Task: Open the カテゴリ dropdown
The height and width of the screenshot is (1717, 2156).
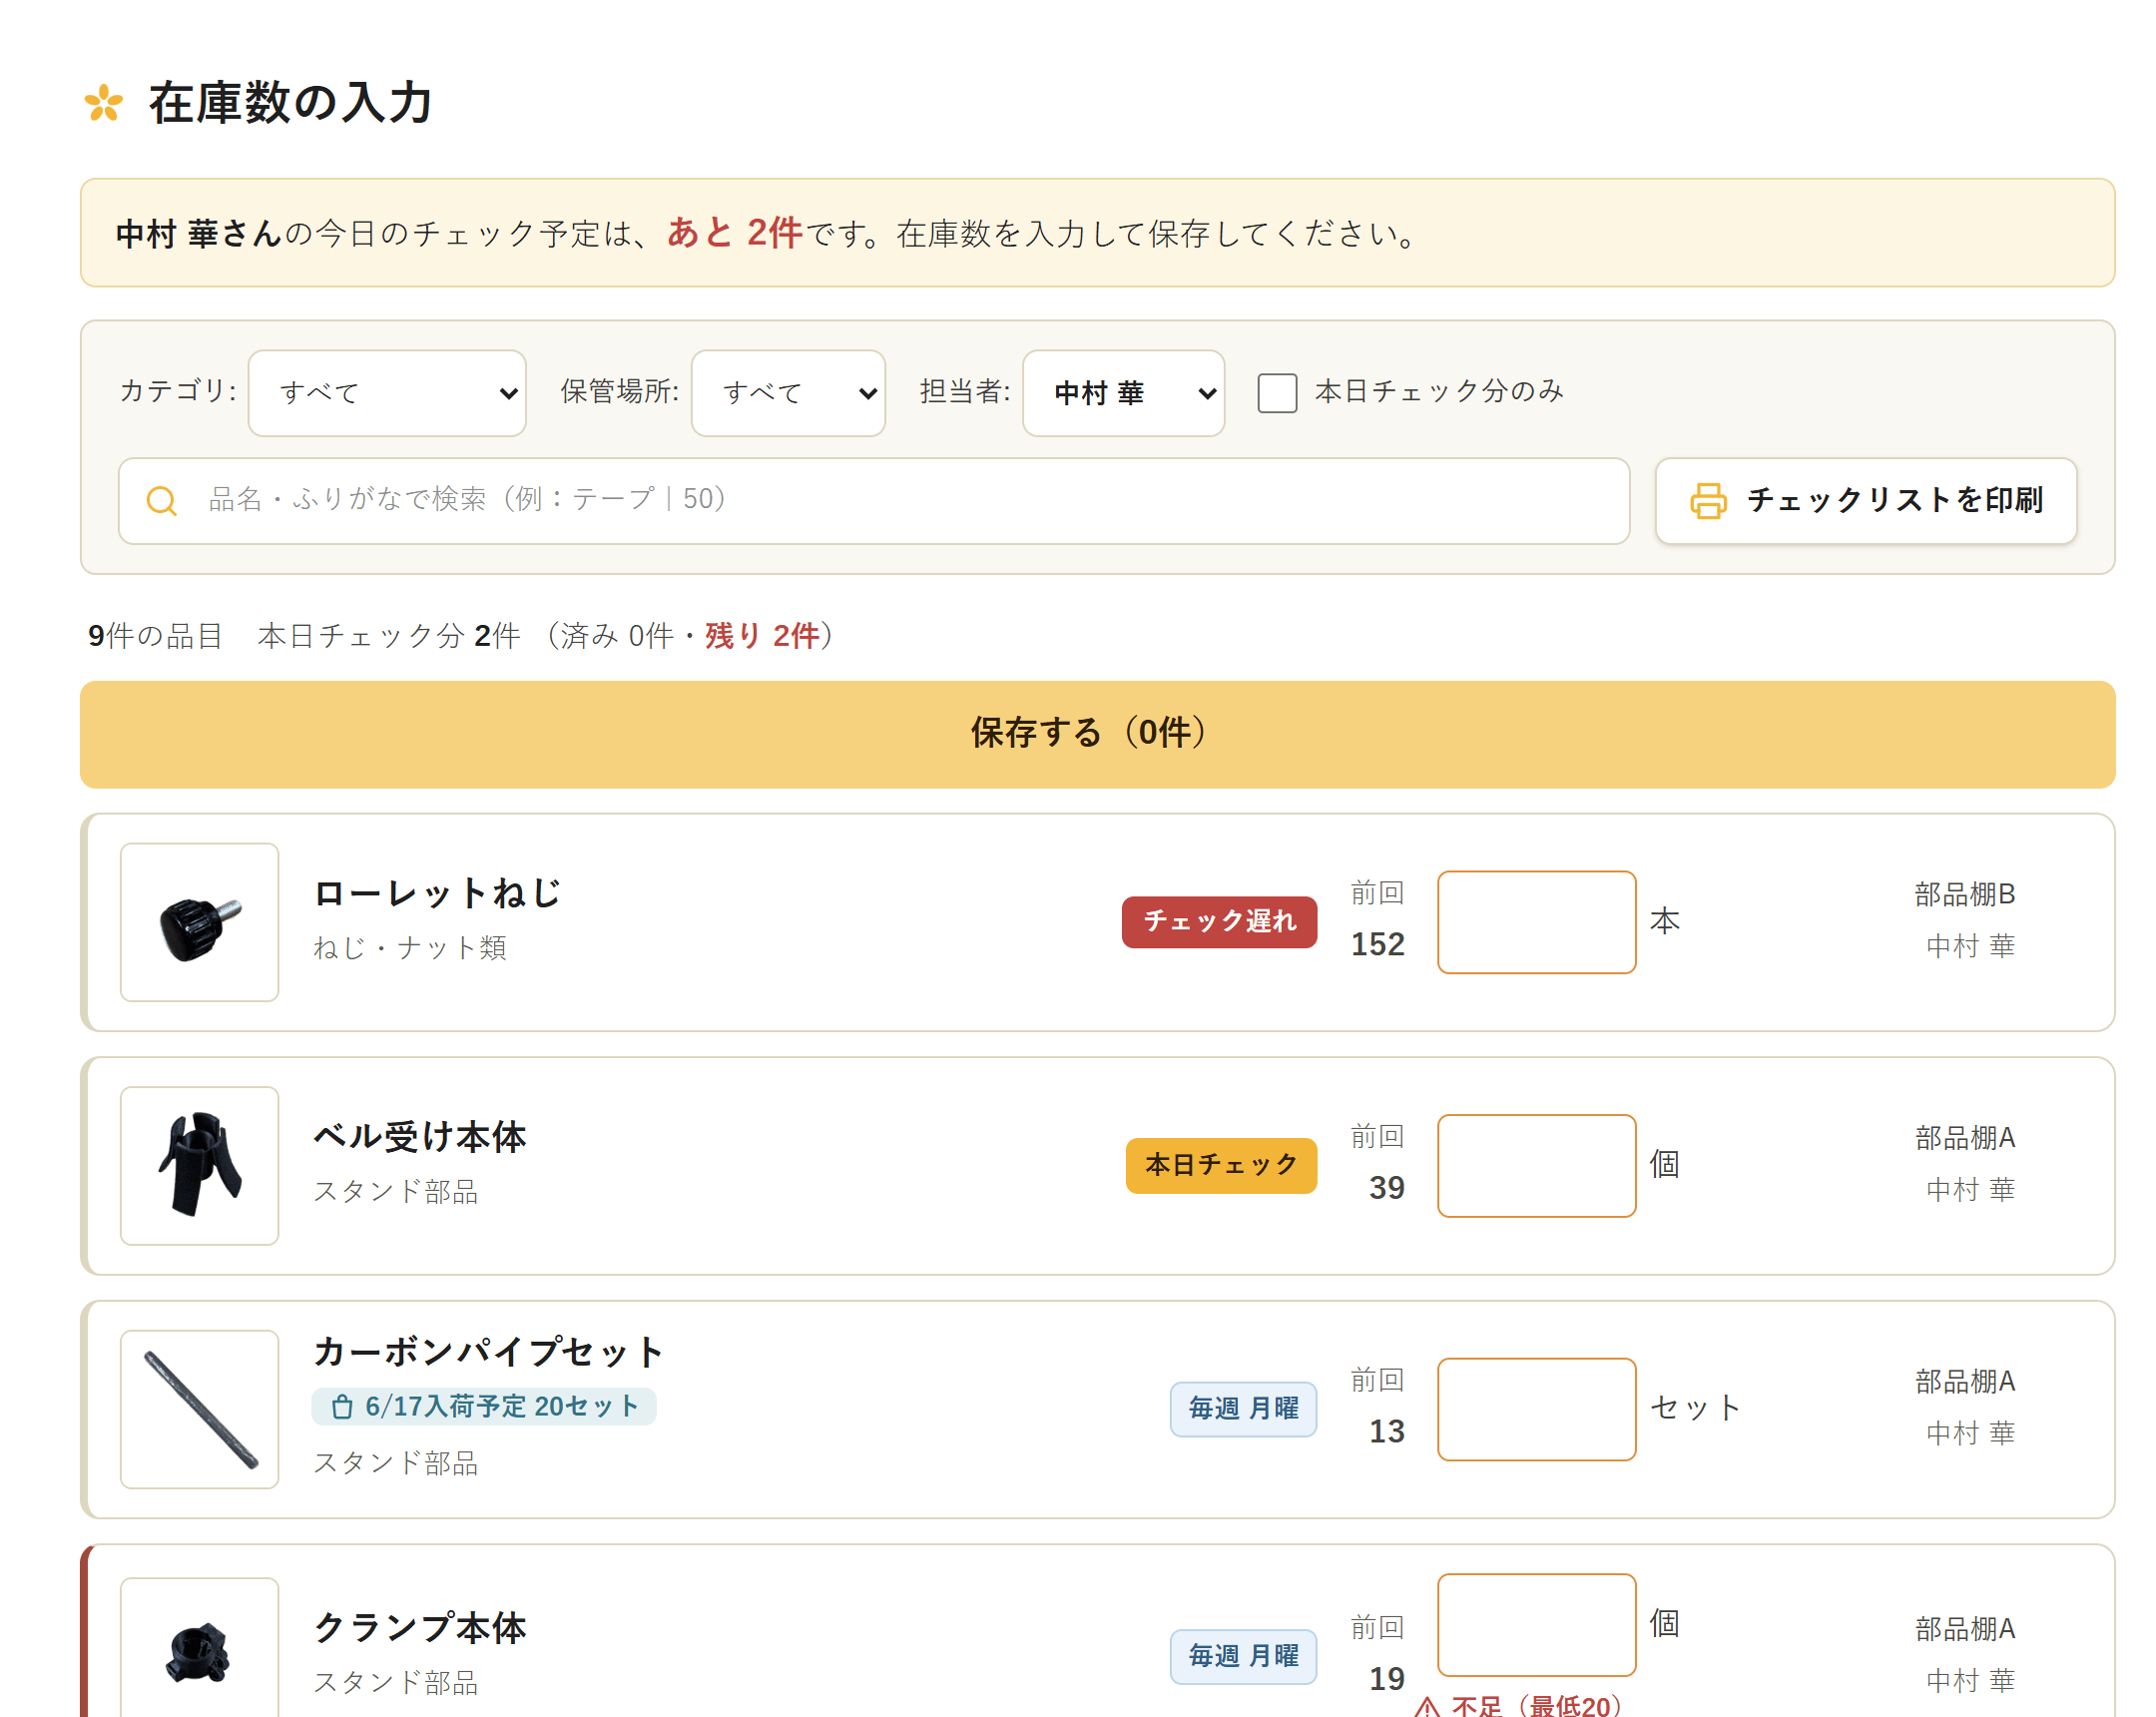Action: [x=387, y=393]
